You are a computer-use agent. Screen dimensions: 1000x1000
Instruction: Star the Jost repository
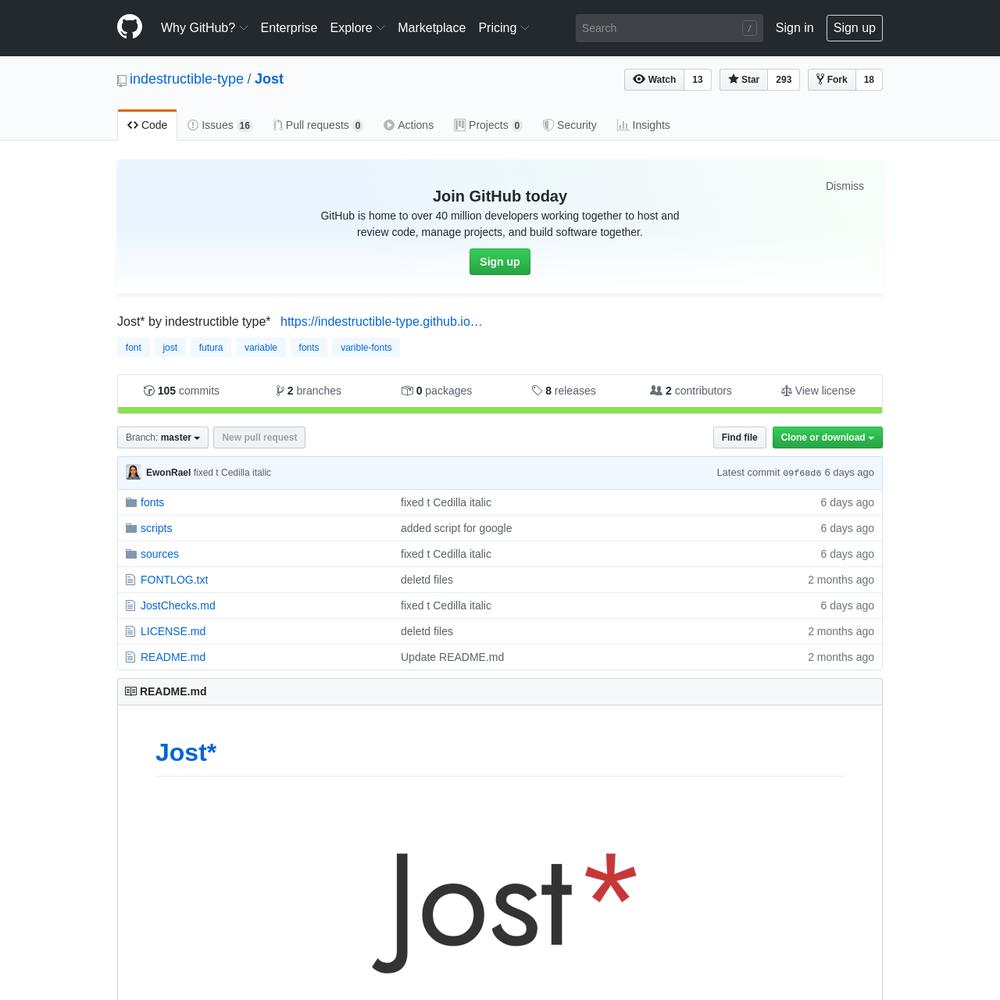pyautogui.click(x=744, y=80)
